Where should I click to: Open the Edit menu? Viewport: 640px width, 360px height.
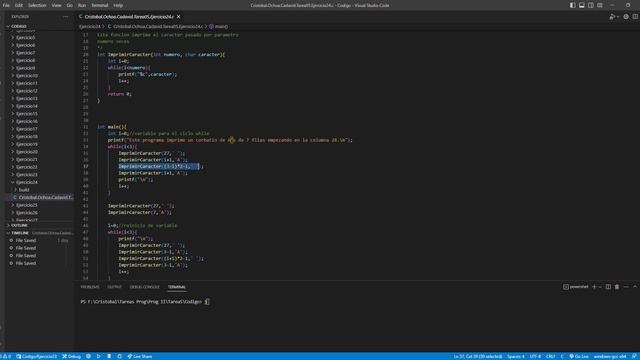pos(19,5)
